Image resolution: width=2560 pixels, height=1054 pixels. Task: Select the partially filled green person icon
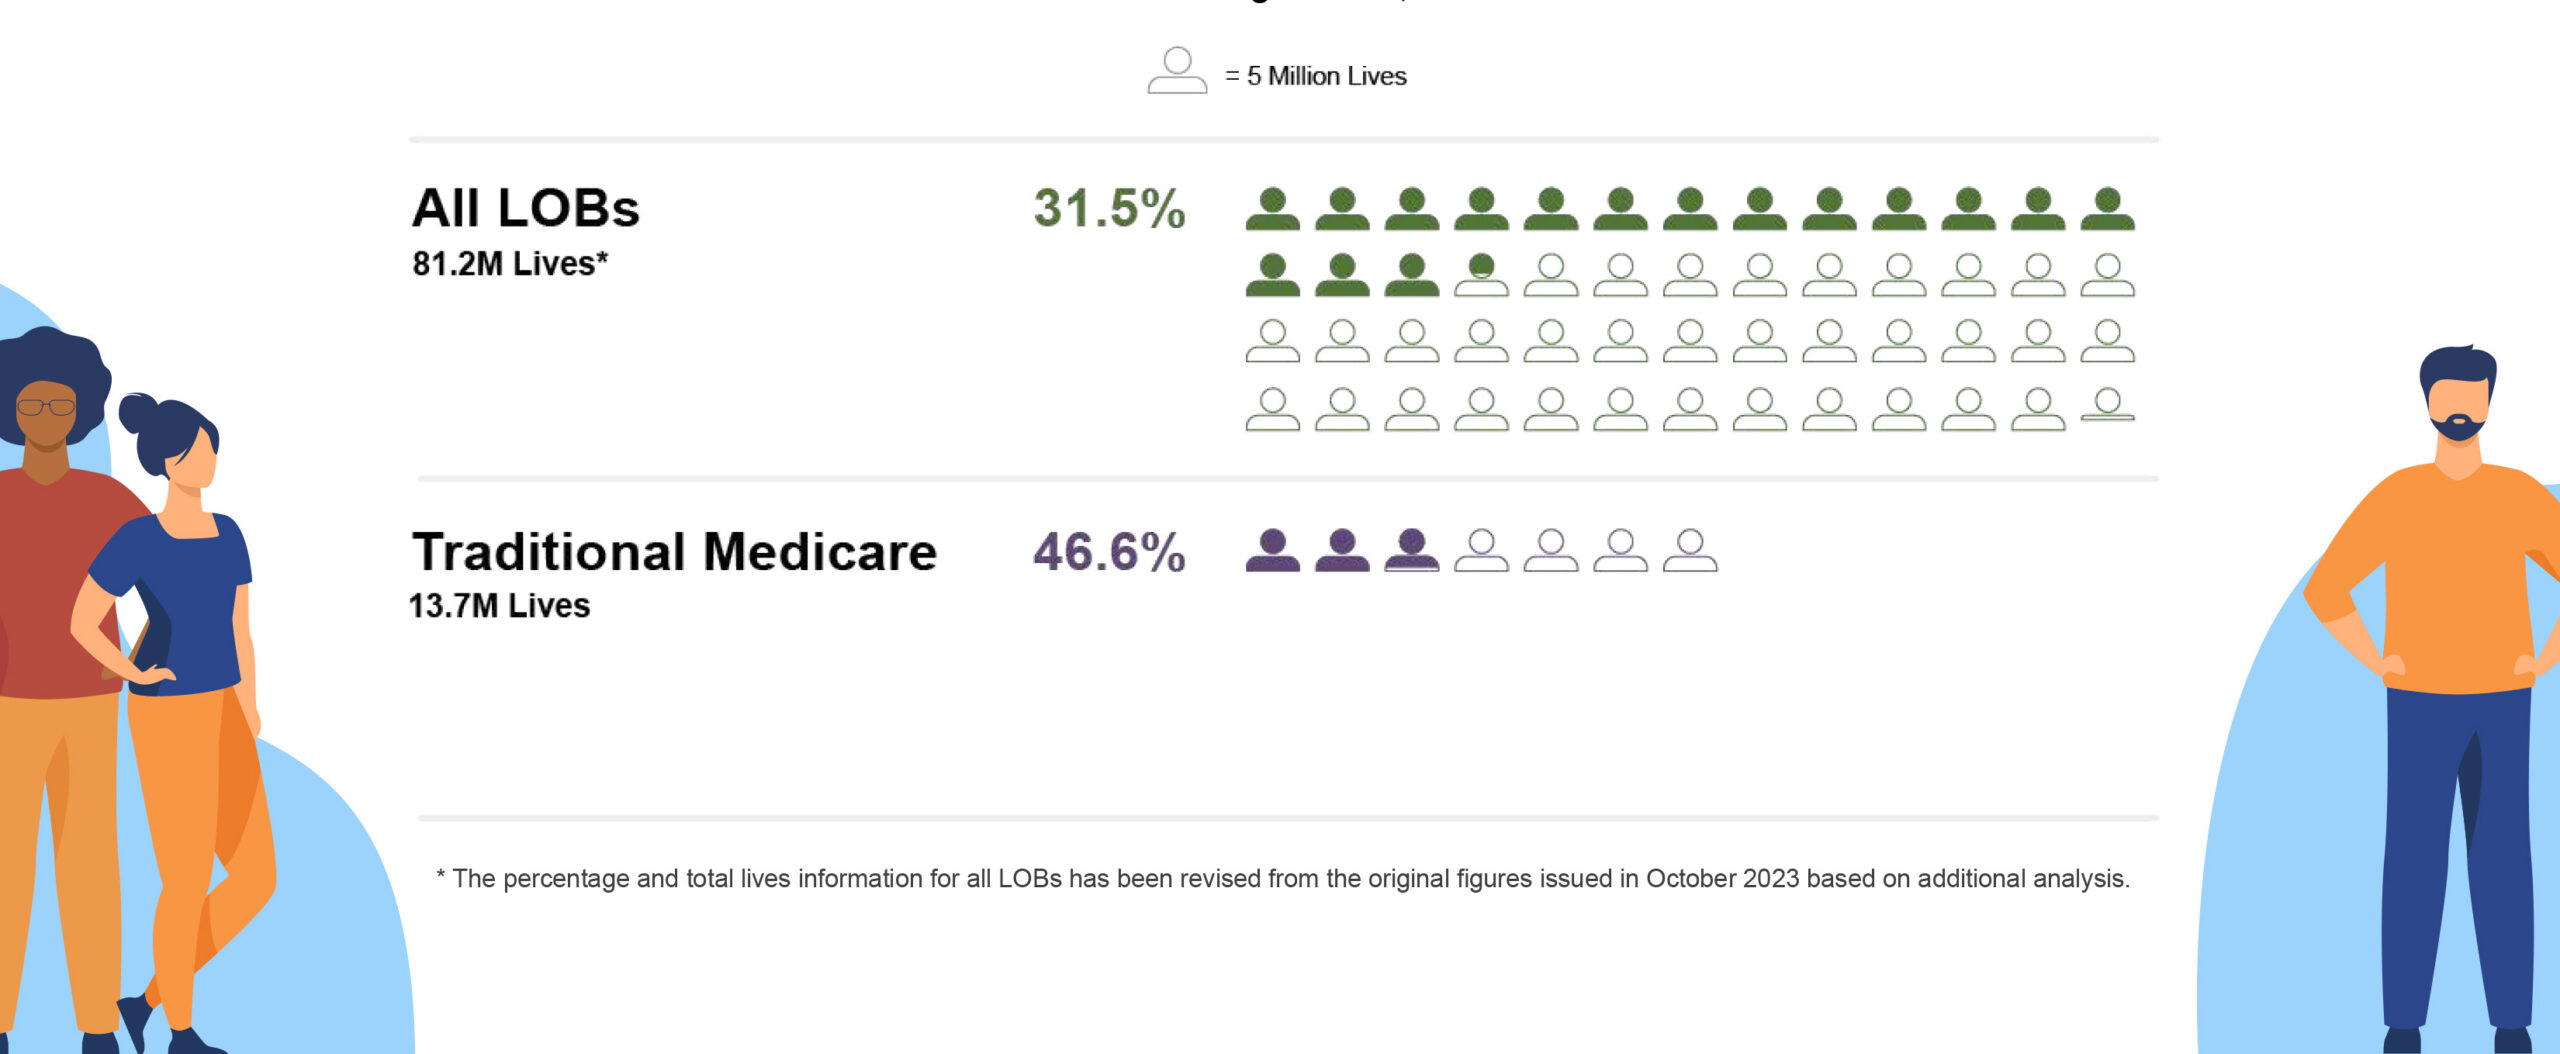(x=1481, y=275)
